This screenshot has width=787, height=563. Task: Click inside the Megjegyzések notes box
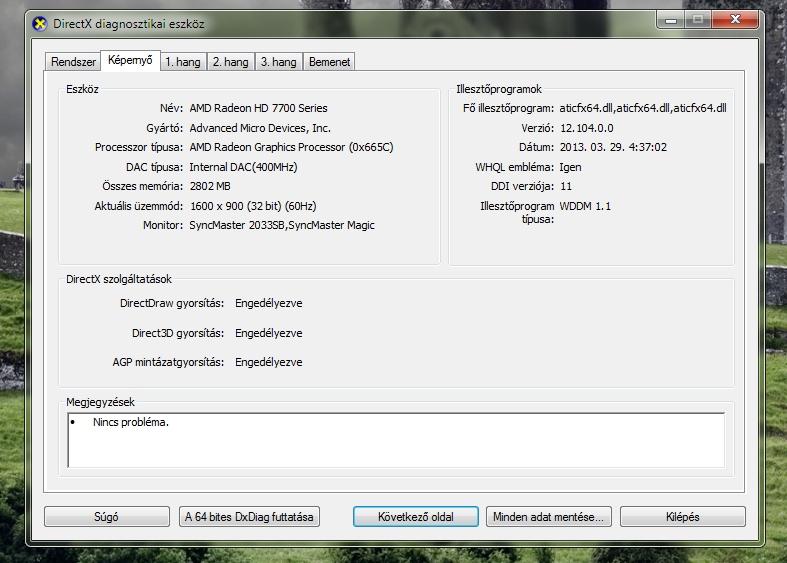[396, 440]
